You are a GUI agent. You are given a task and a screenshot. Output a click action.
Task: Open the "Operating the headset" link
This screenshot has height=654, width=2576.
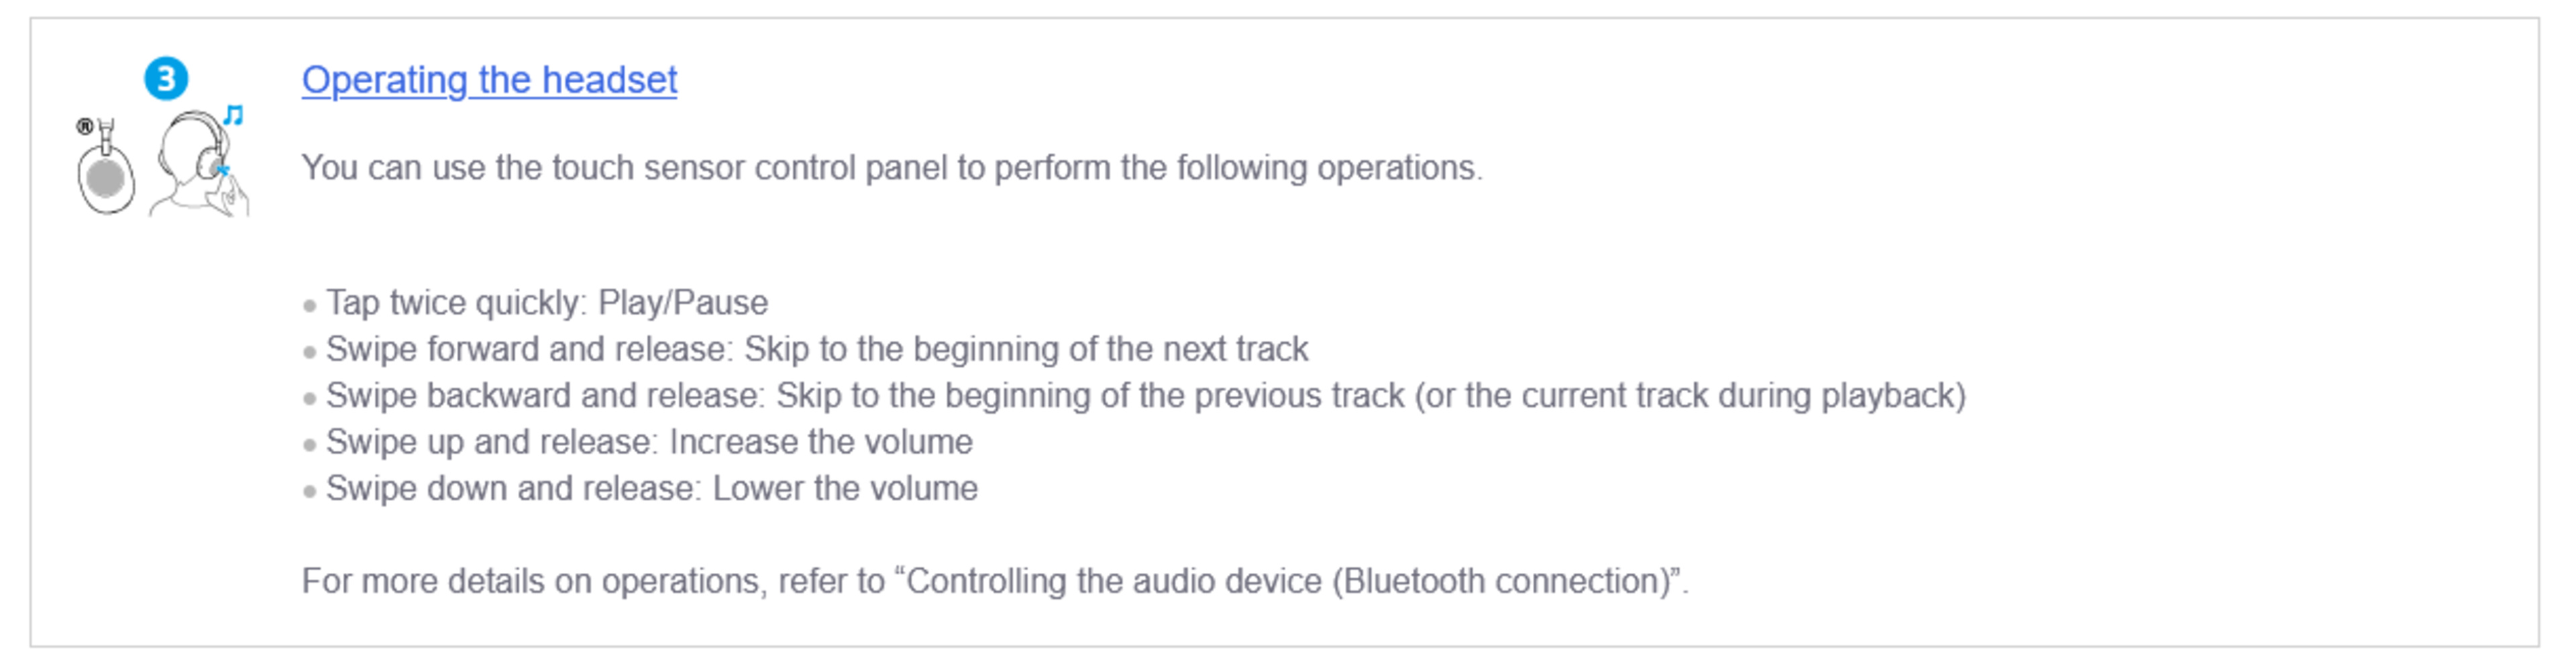tap(489, 80)
